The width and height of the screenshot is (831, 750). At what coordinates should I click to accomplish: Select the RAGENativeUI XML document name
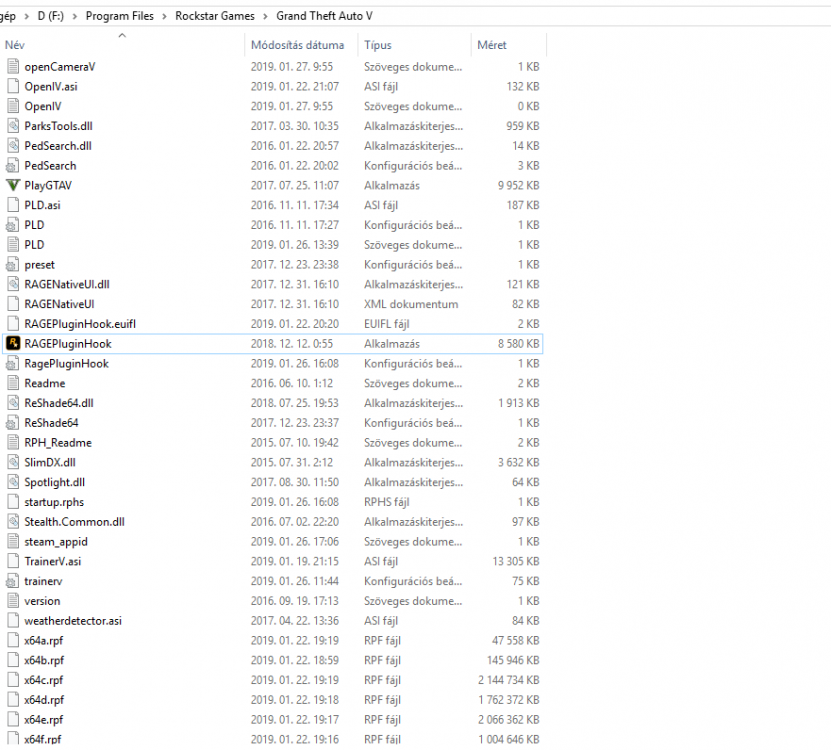[59, 304]
